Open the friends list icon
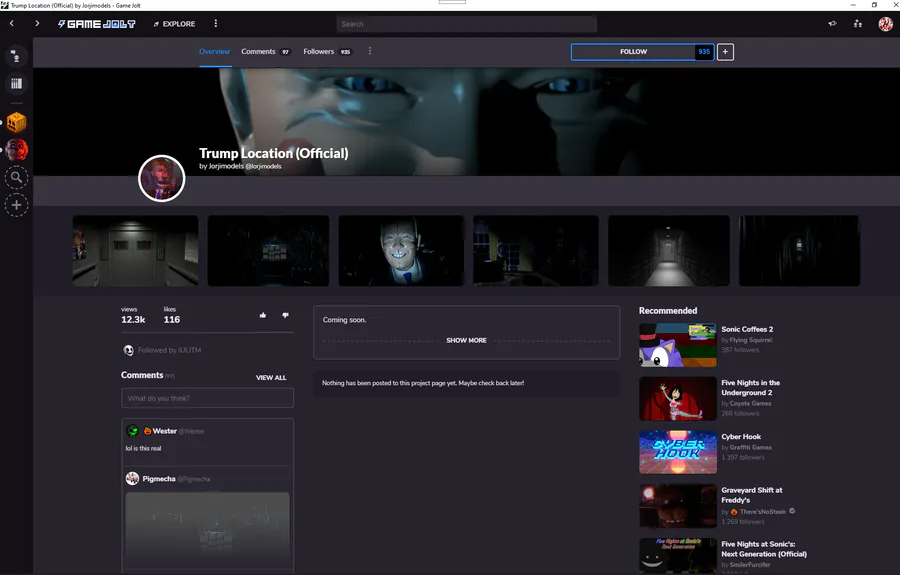Viewport: 900px width, 575px height. pos(858,24)
